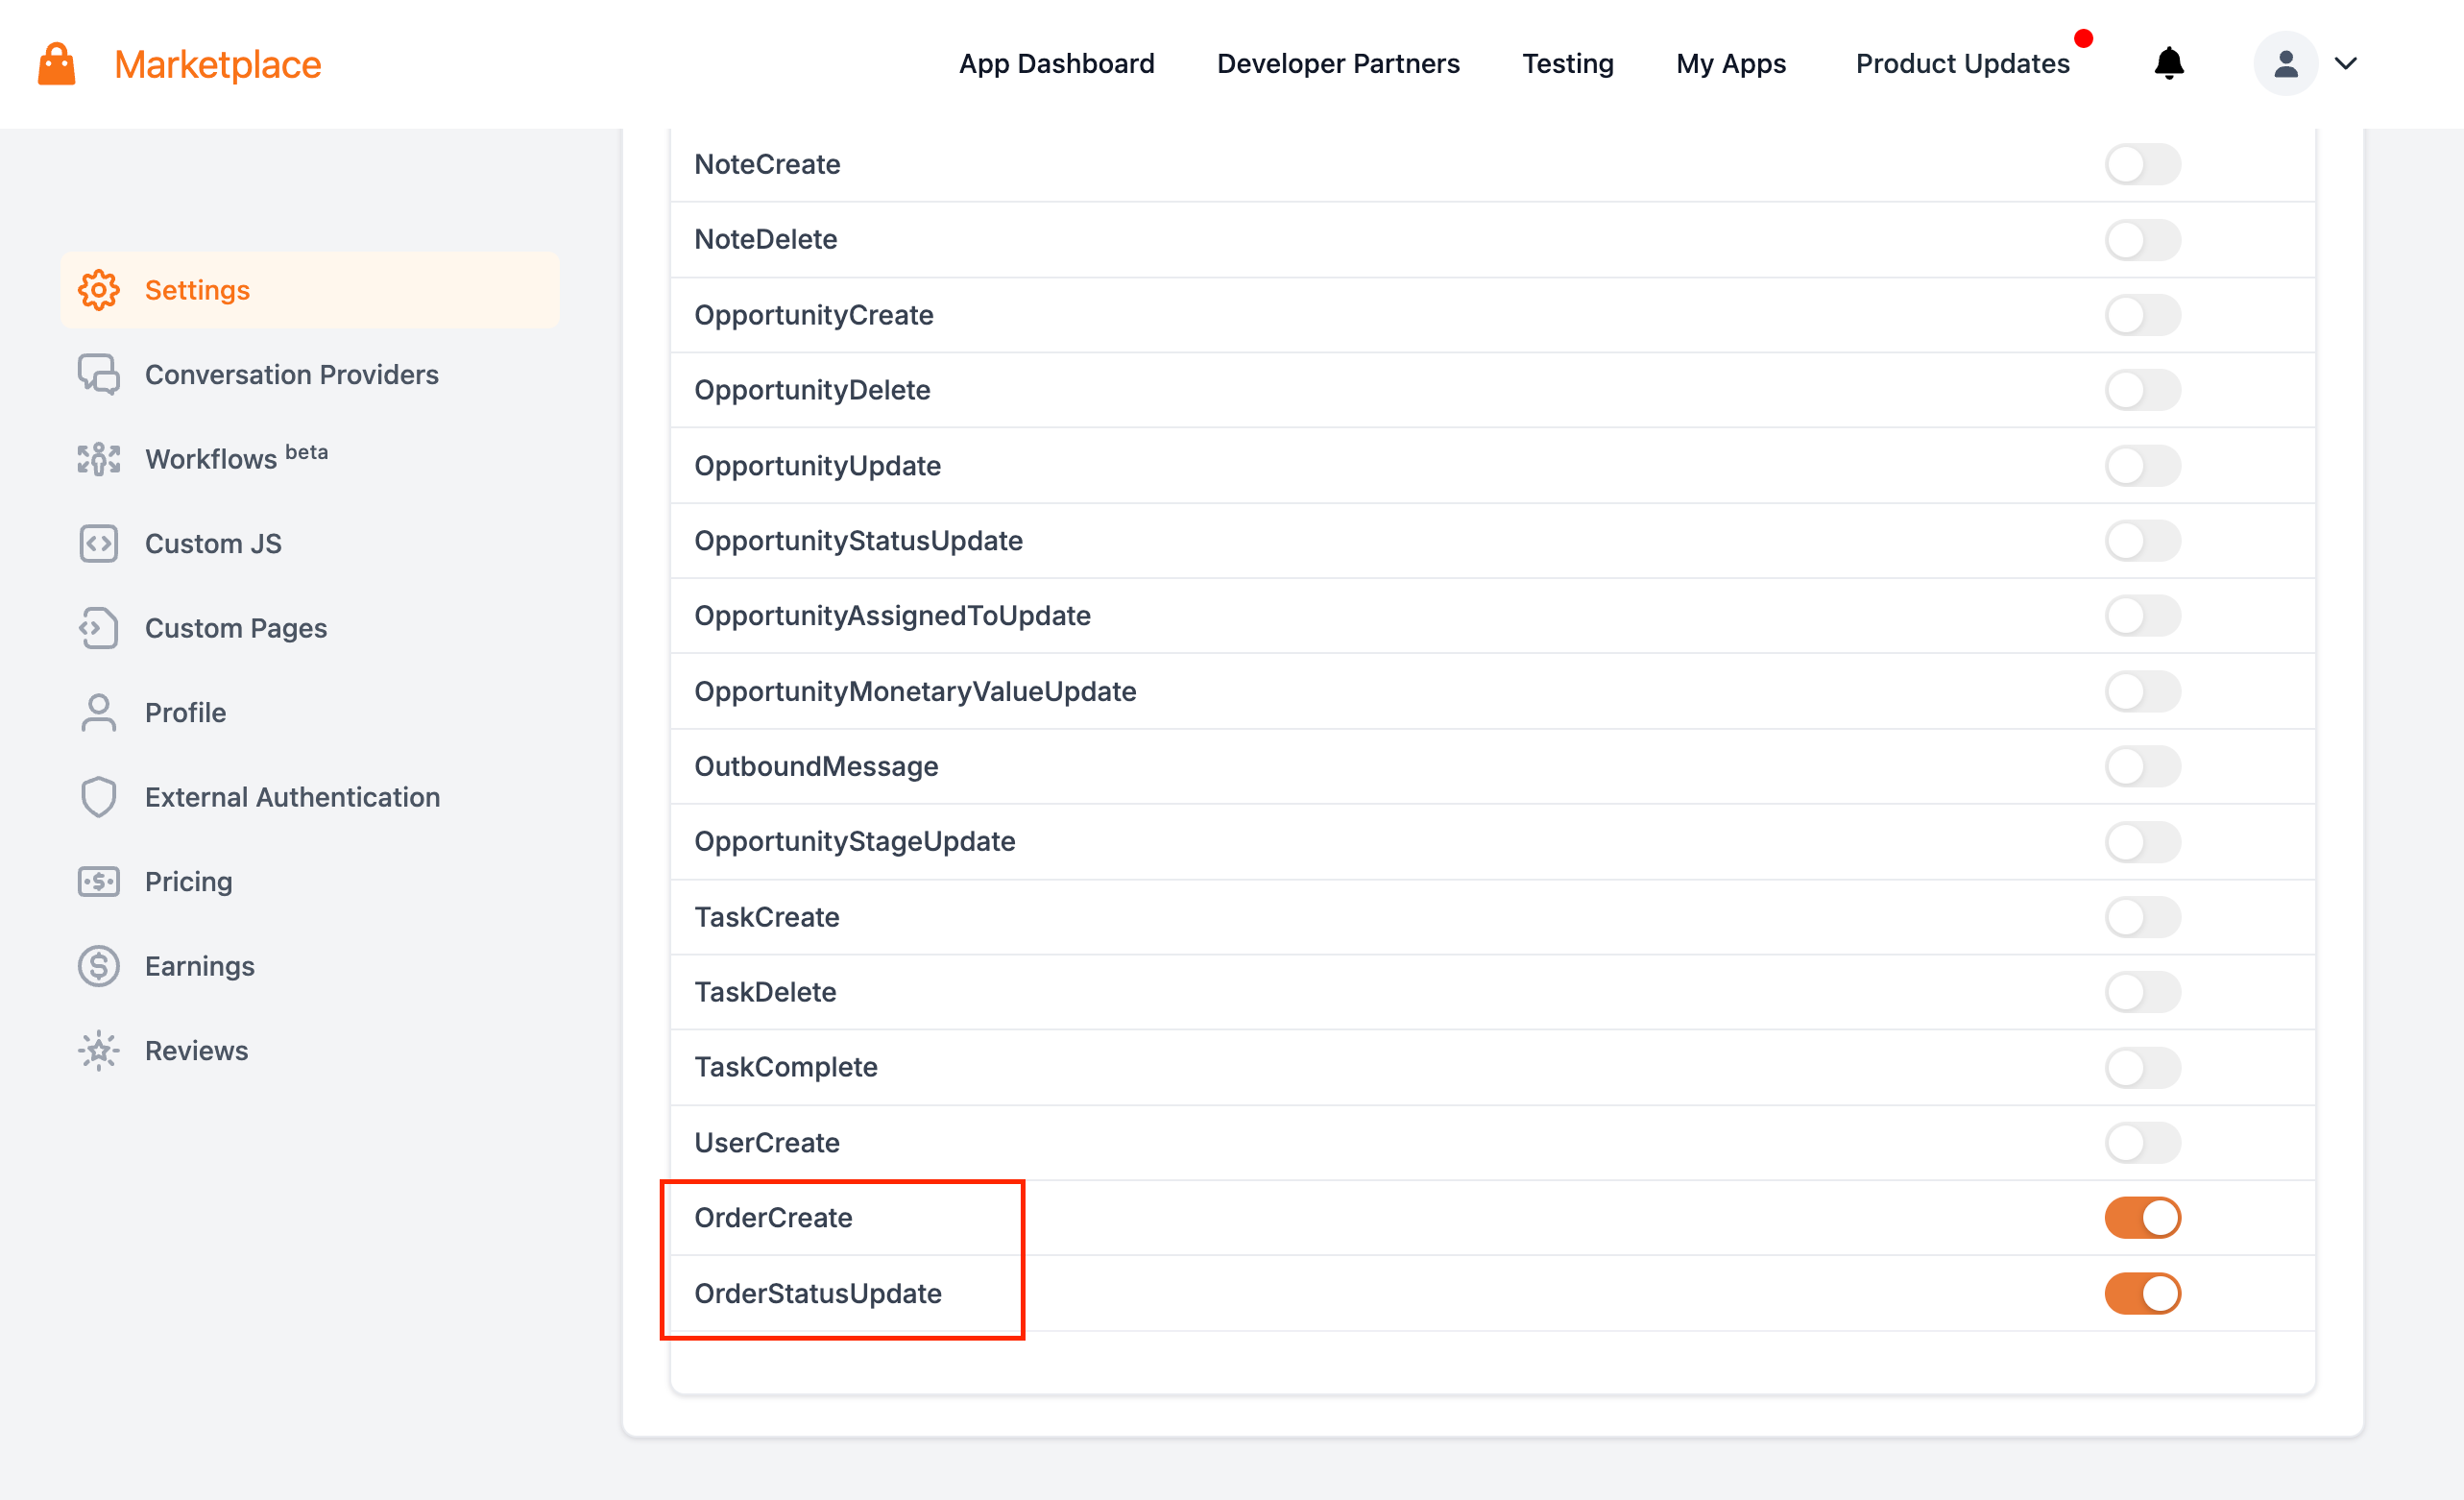Open Product Updates link

coord(1962,64)
